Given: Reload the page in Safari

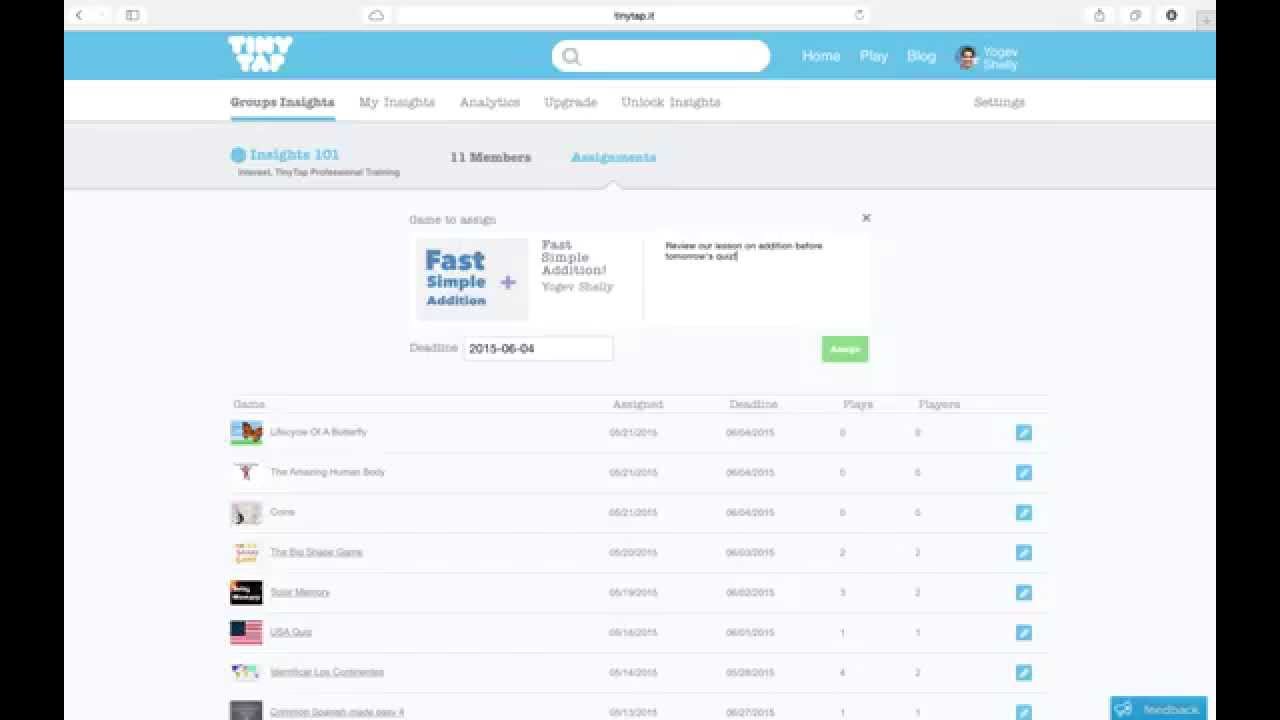Looking at the screenshot, I should [859, 15].
